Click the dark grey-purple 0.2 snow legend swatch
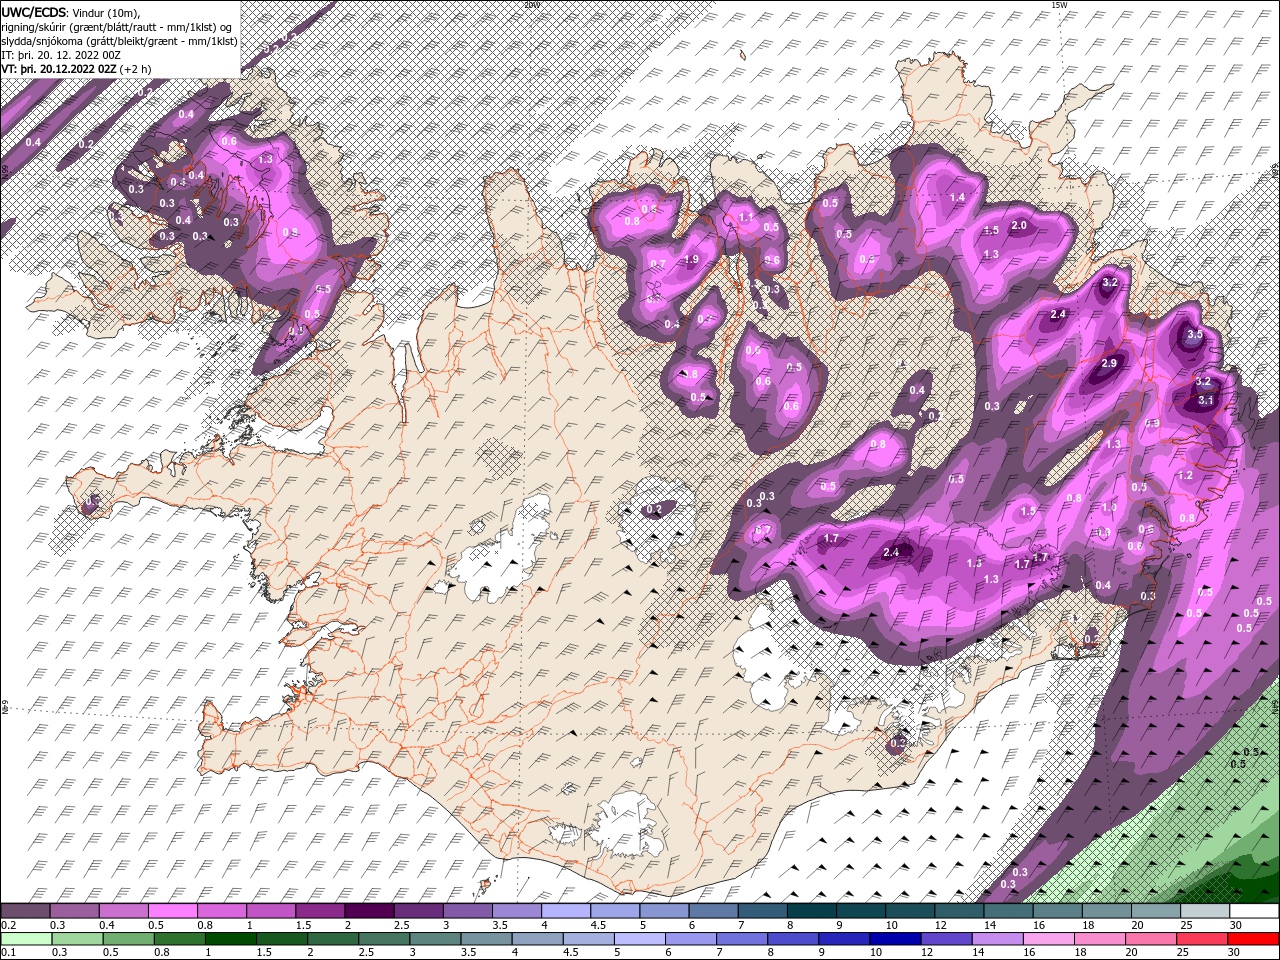This screenshot has height=960, width=1280. point(25,910)
